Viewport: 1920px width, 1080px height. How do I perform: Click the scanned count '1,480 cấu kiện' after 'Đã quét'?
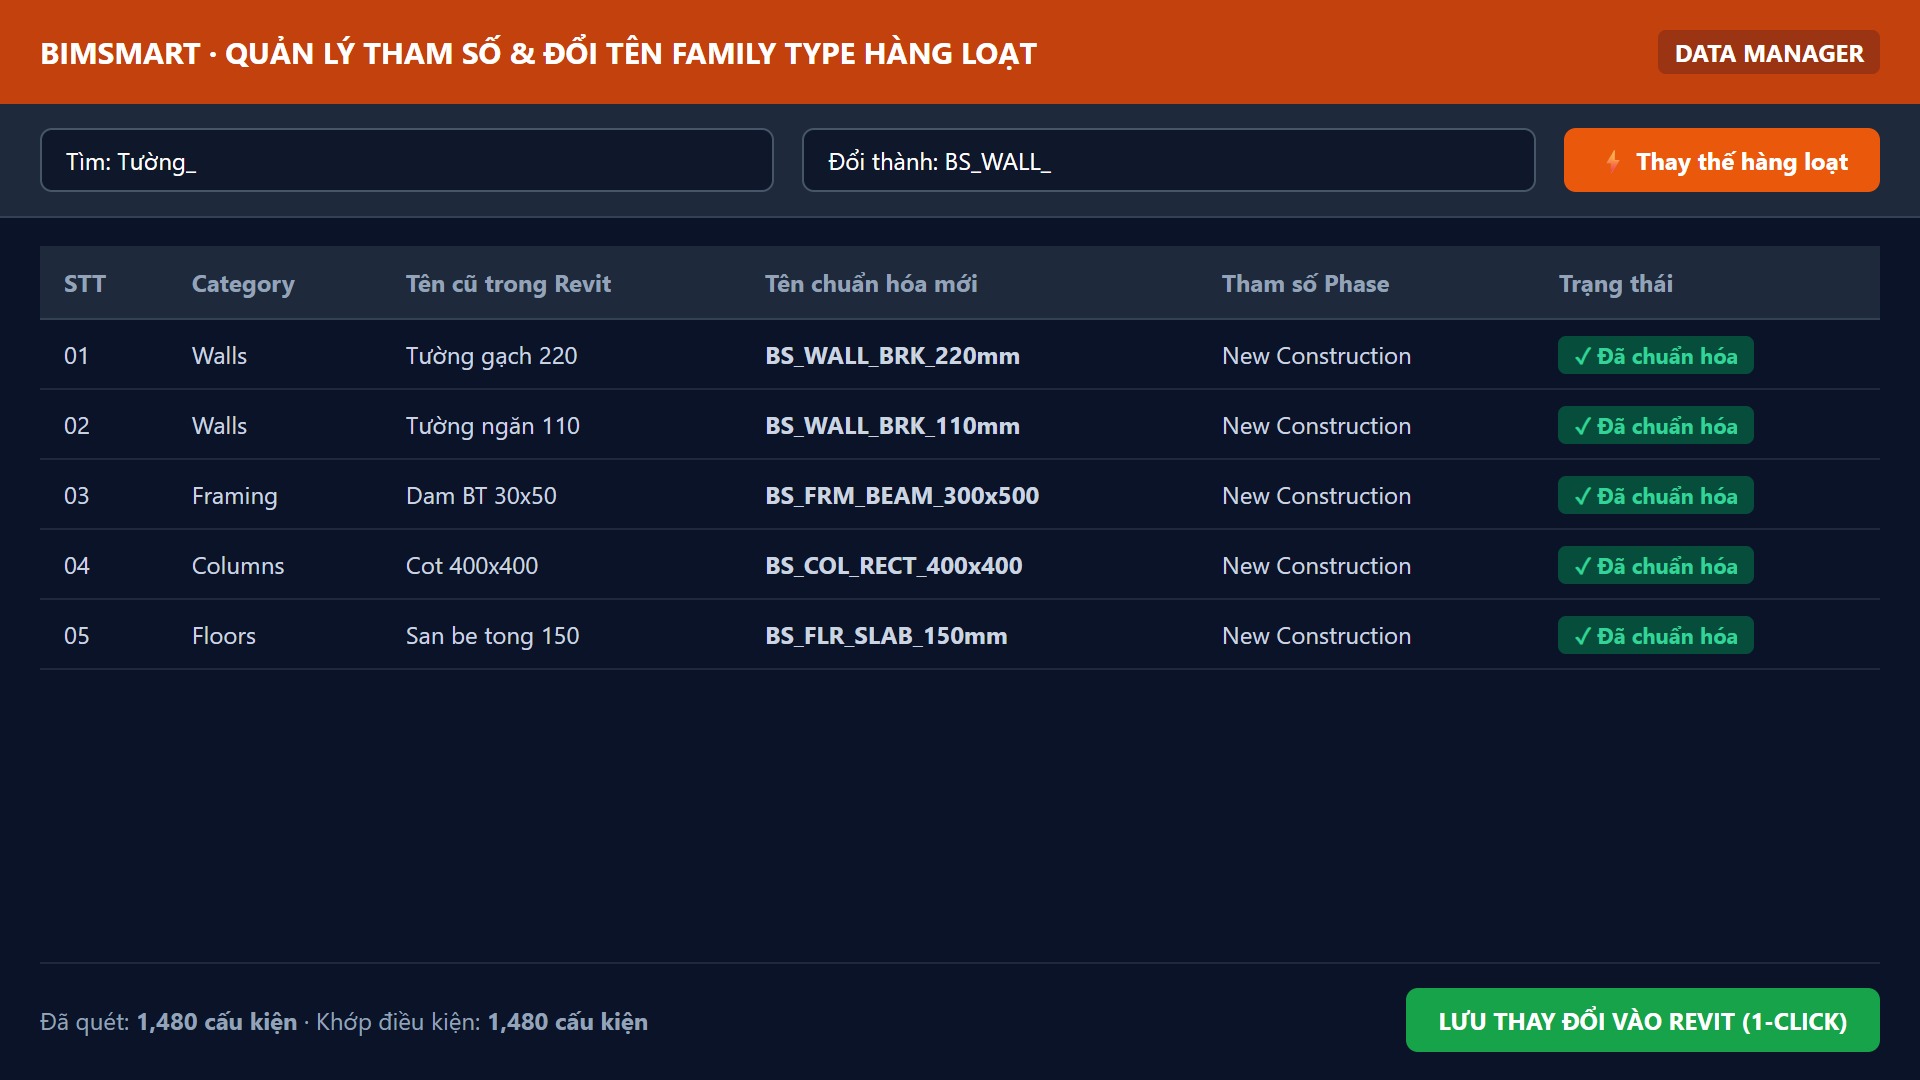[x=217, y=1022]
